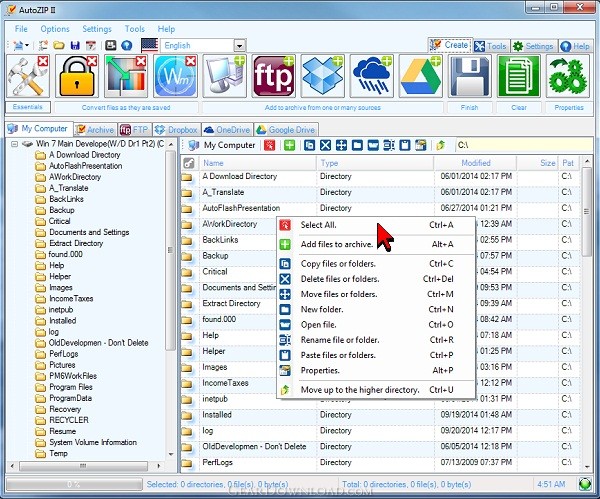Click the Help button at top right
Viewport: 600px width, 499px height.
574,46
